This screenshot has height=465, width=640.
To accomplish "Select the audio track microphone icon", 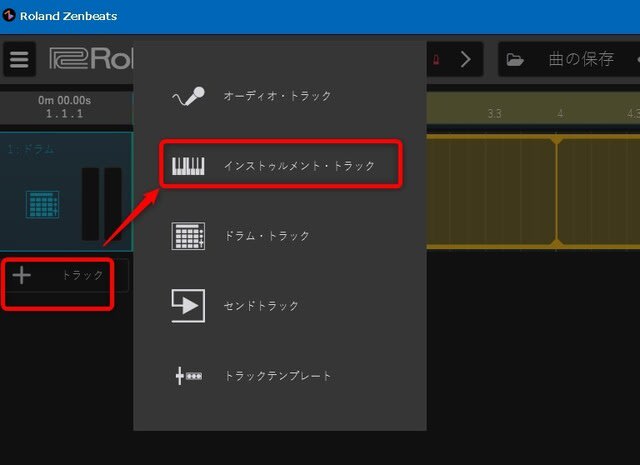I will pyautogui.click(x=188, y=96).
